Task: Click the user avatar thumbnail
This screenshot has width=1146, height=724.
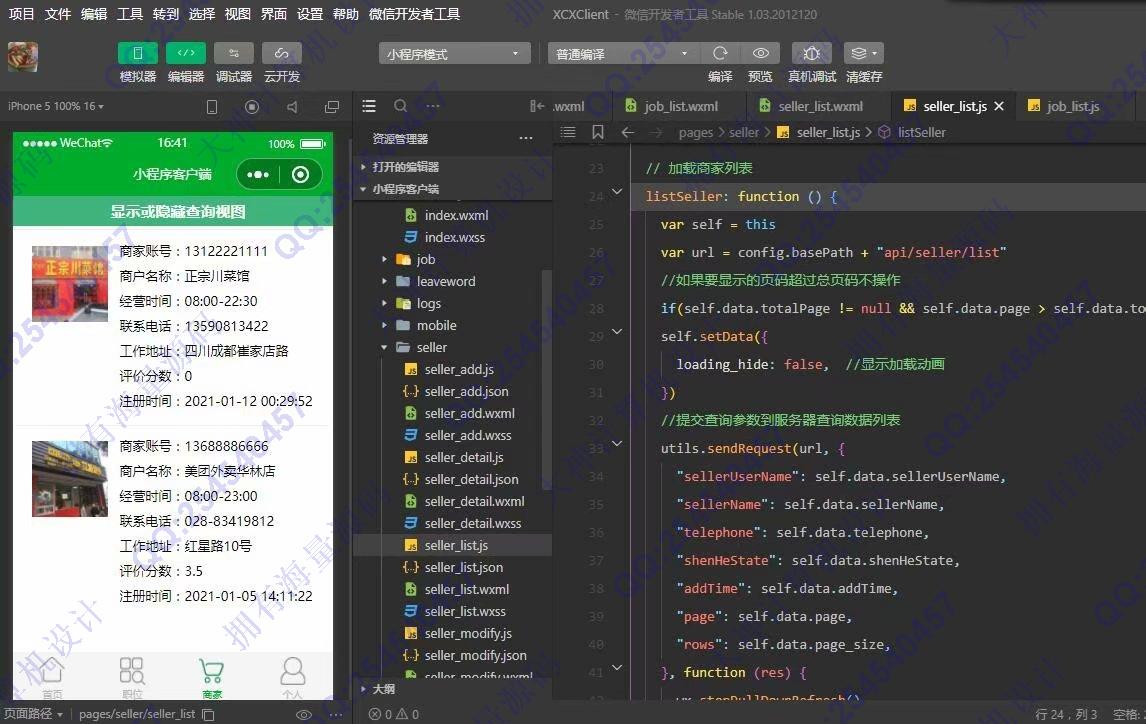Action: pos(23,57)
